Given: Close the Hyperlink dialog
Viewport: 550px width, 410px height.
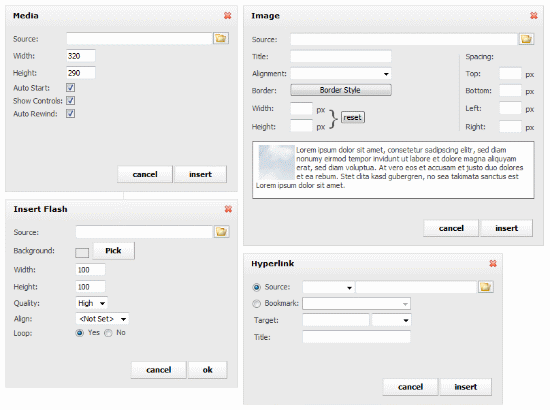Looking at the screenshot, I should click(x=493, y=263).
